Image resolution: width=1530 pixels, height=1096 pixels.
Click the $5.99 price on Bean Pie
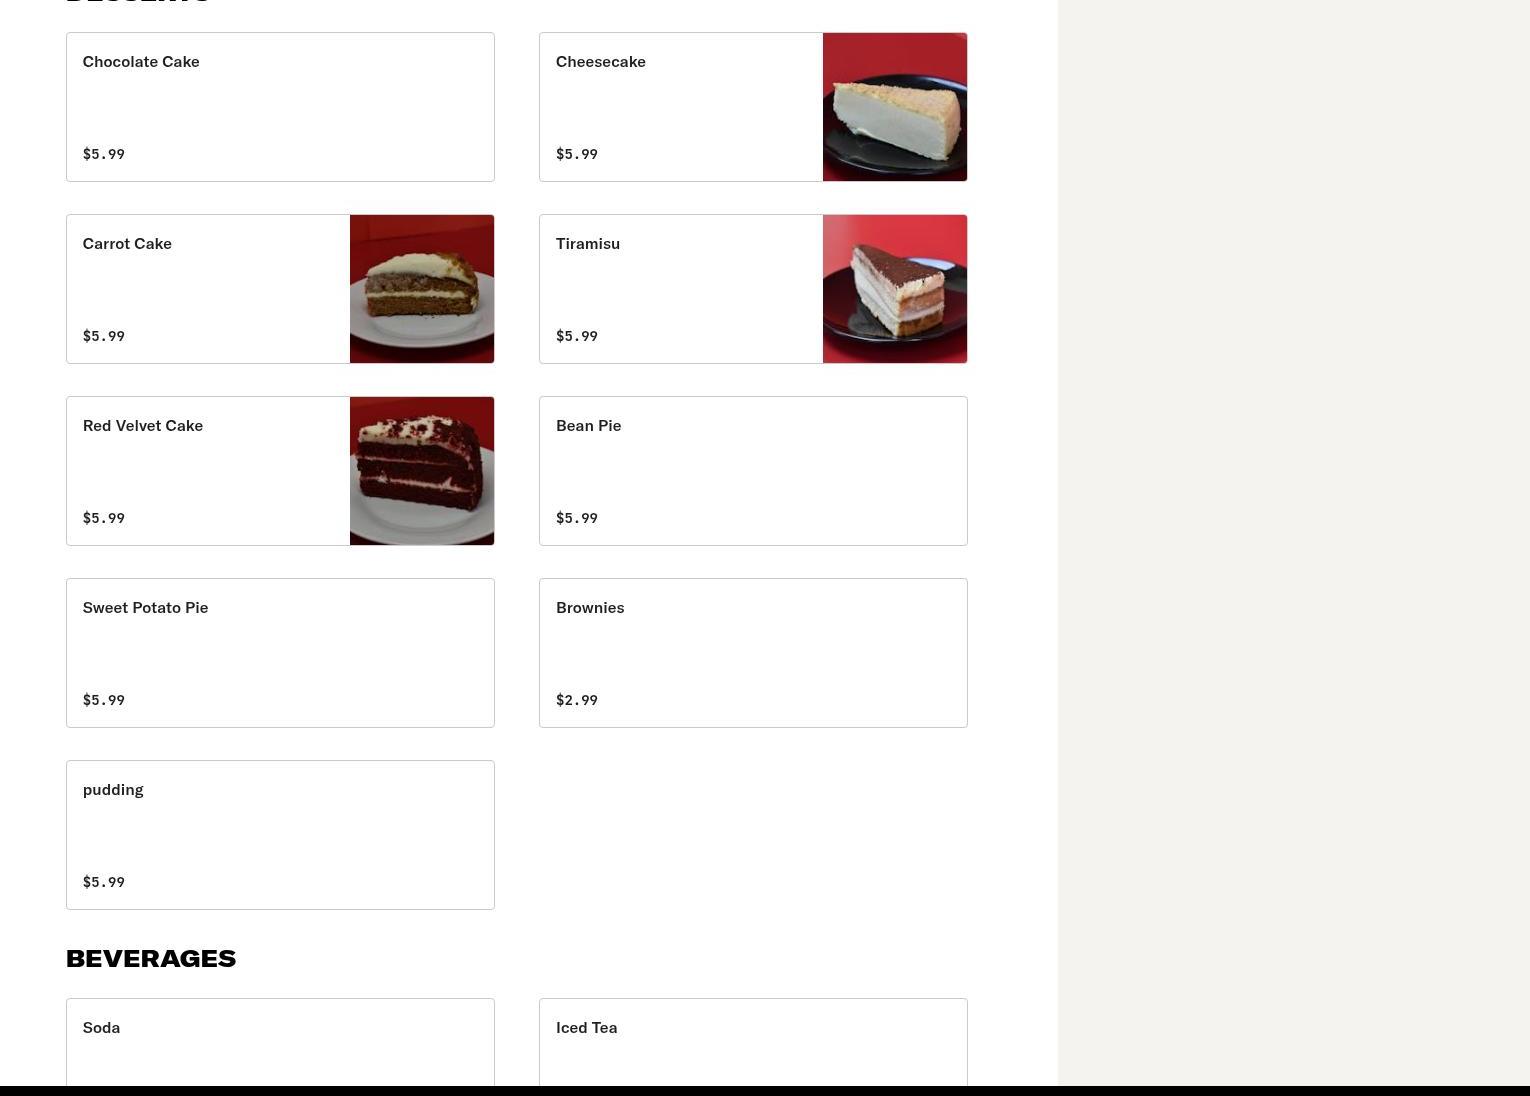tap(577, 518)
